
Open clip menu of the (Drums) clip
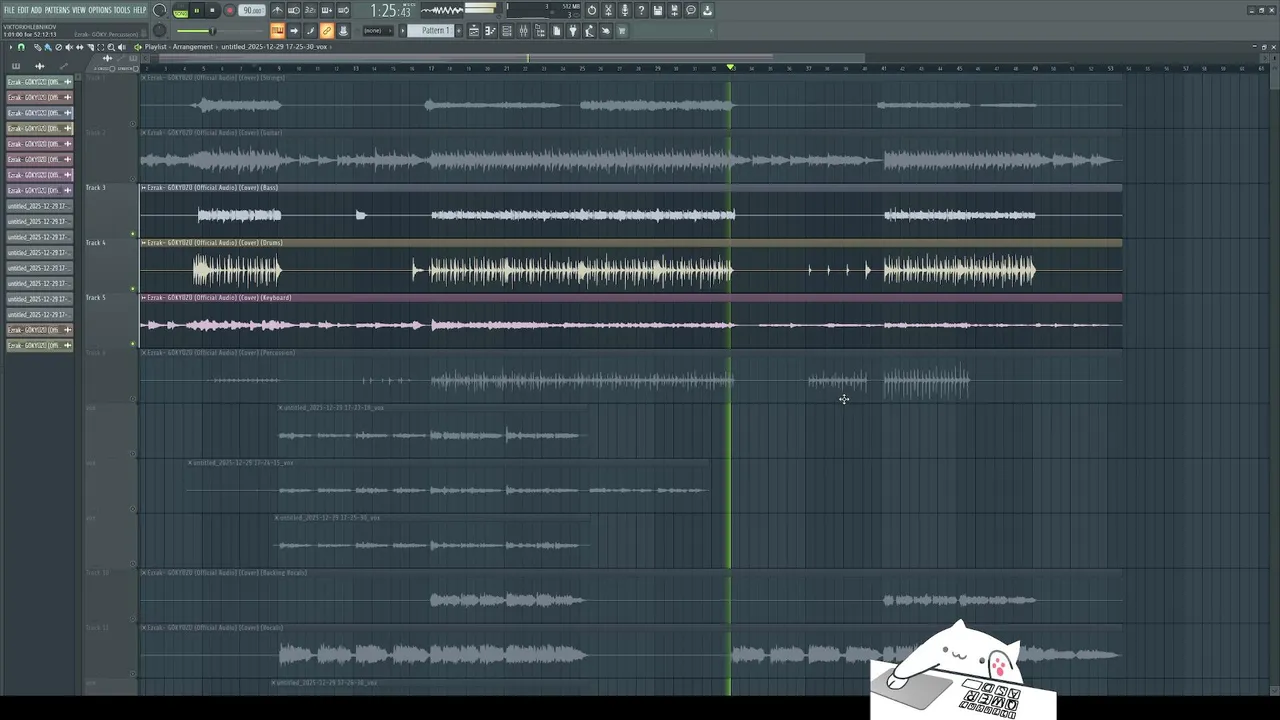pyautogui.click(x=144, y=242)
